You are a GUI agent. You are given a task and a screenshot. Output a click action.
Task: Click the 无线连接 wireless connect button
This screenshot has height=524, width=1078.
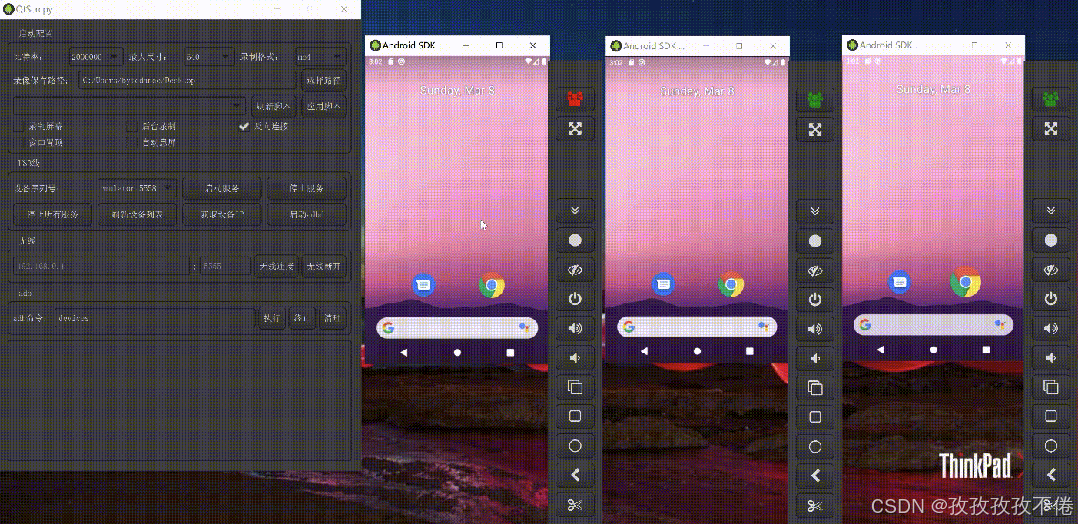point(276,266)
